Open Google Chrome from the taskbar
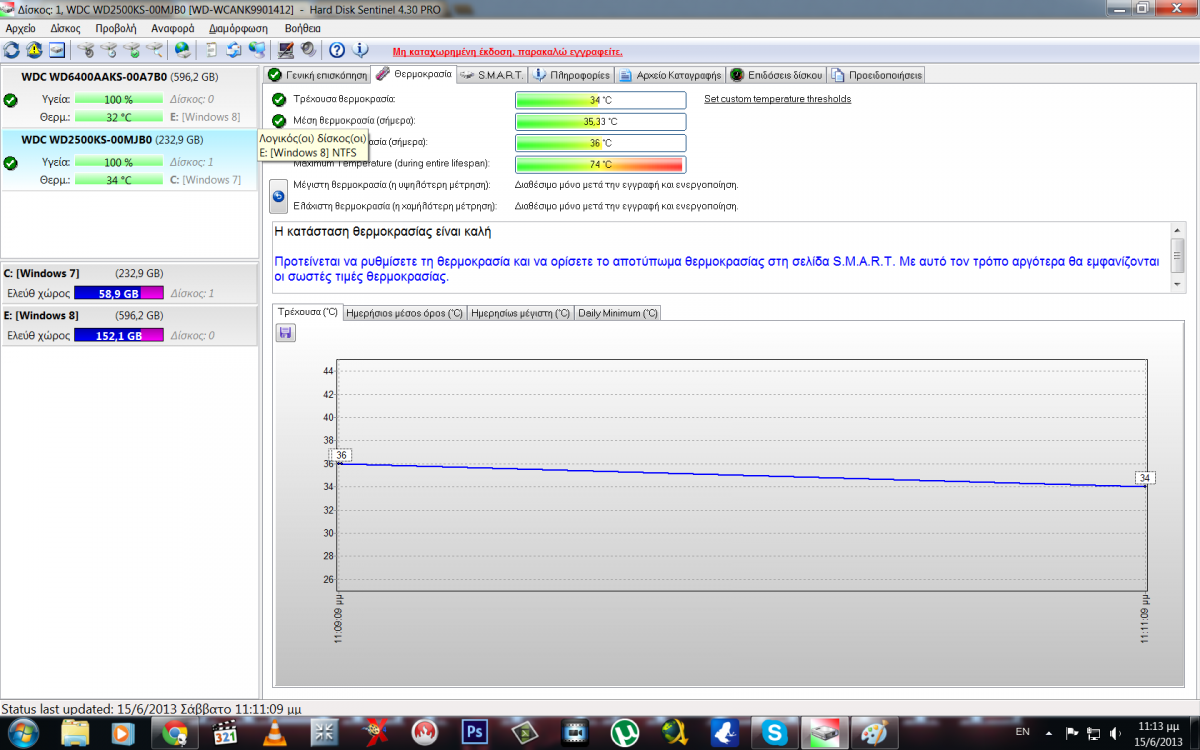1200x750 pixels. tap(174, 733)
